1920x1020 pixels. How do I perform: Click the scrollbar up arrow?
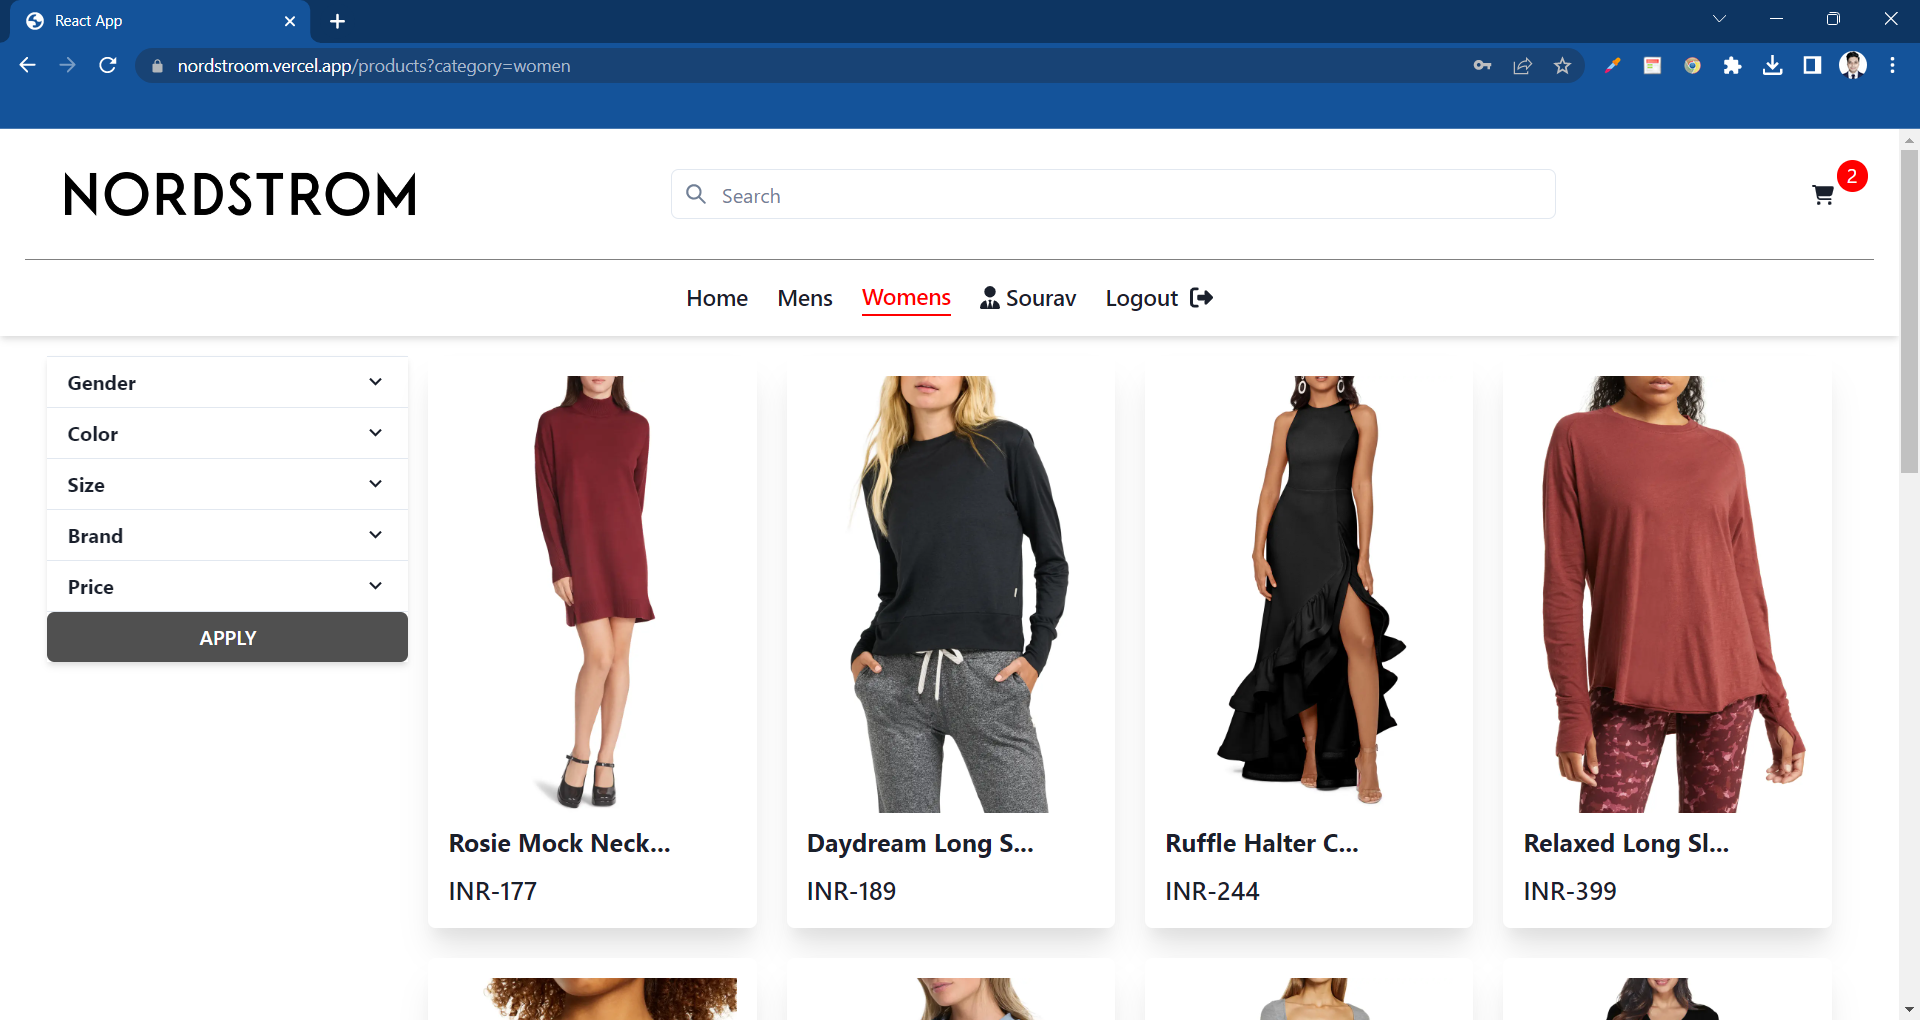tap(1909, 139)
